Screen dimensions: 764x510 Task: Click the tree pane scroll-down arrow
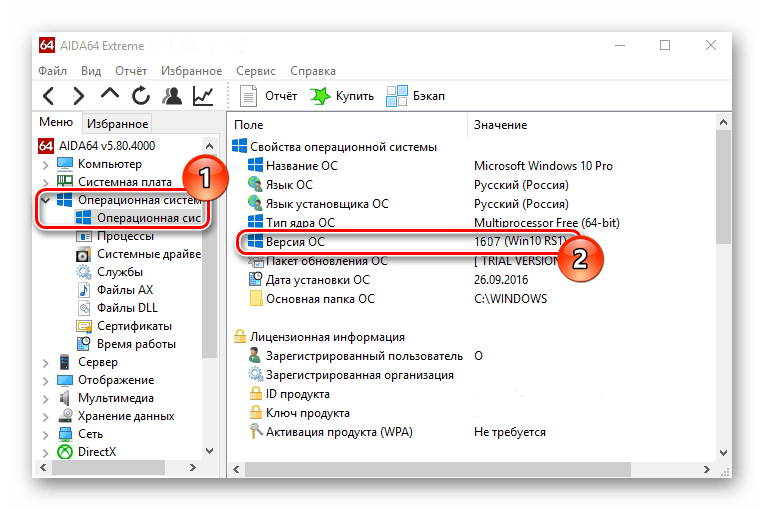[x=210, y=451]
